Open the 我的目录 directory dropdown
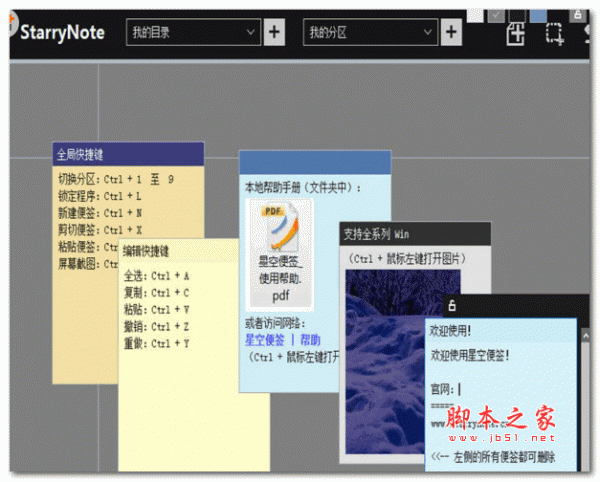This screenshot has width=600, height=482. click(x=193, y=32)
